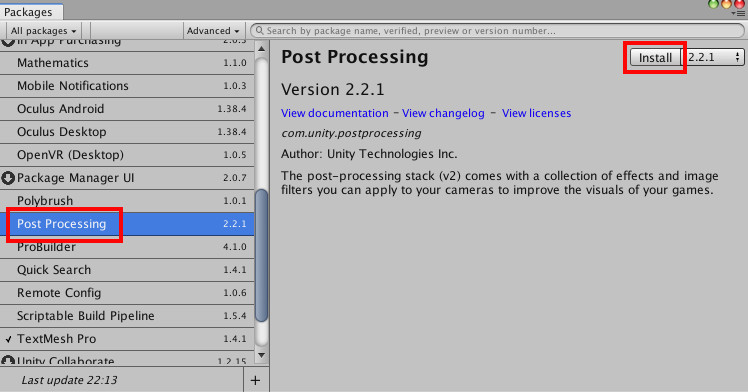Click the Author: Unity Technologies Inc. text
The image size is (748, 392).
(369, 154)
